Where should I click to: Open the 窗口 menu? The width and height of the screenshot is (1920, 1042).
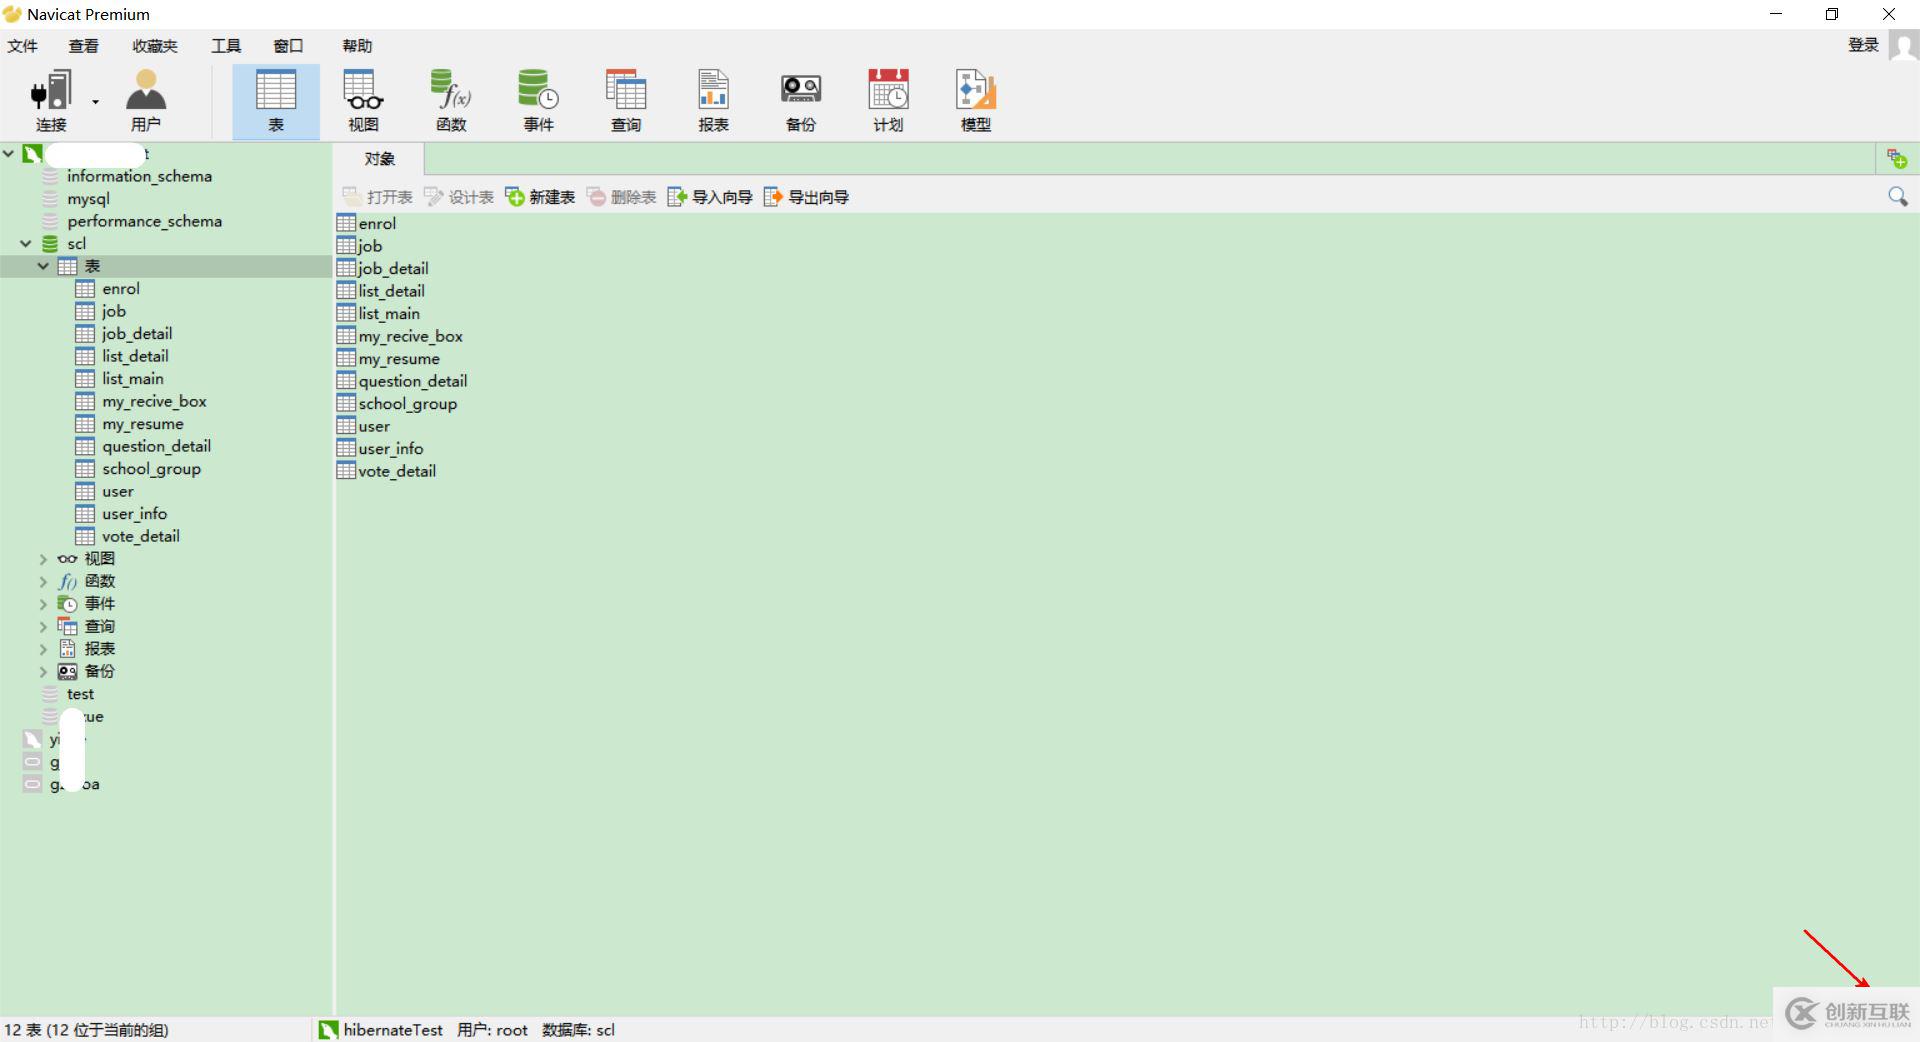point(288,46)
